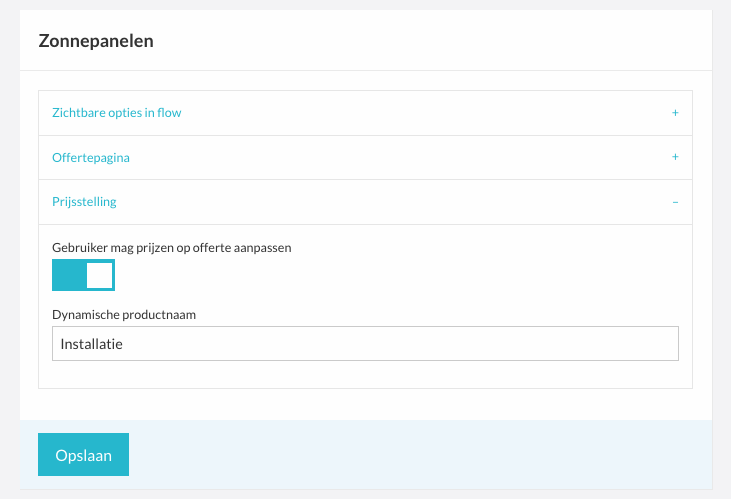Collapse the Prijsstelling accordion section
This screenshot has height=499, width=731.
coord(366,202)
